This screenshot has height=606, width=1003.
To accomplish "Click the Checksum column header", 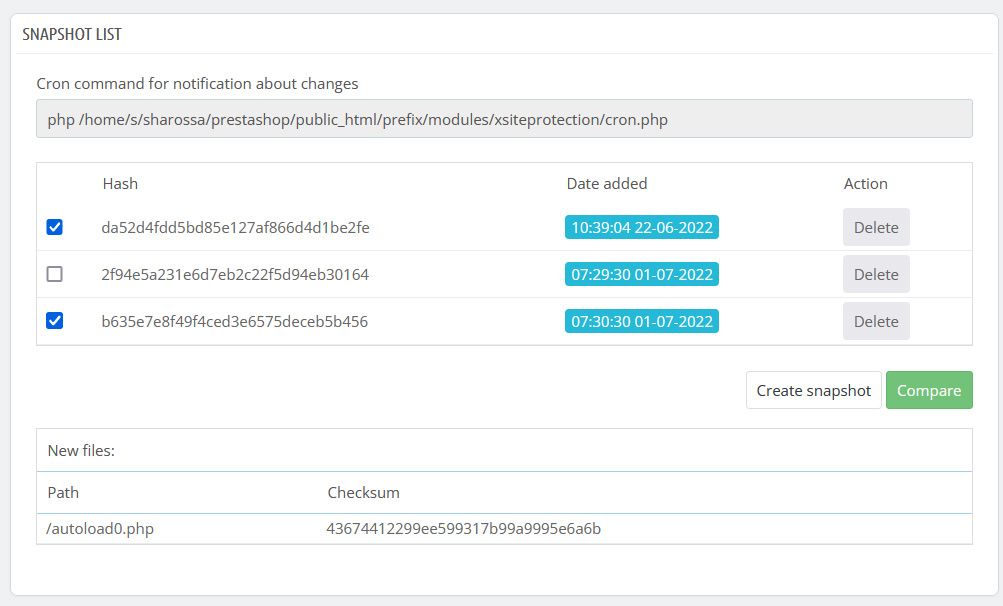I will coord(363,492).
